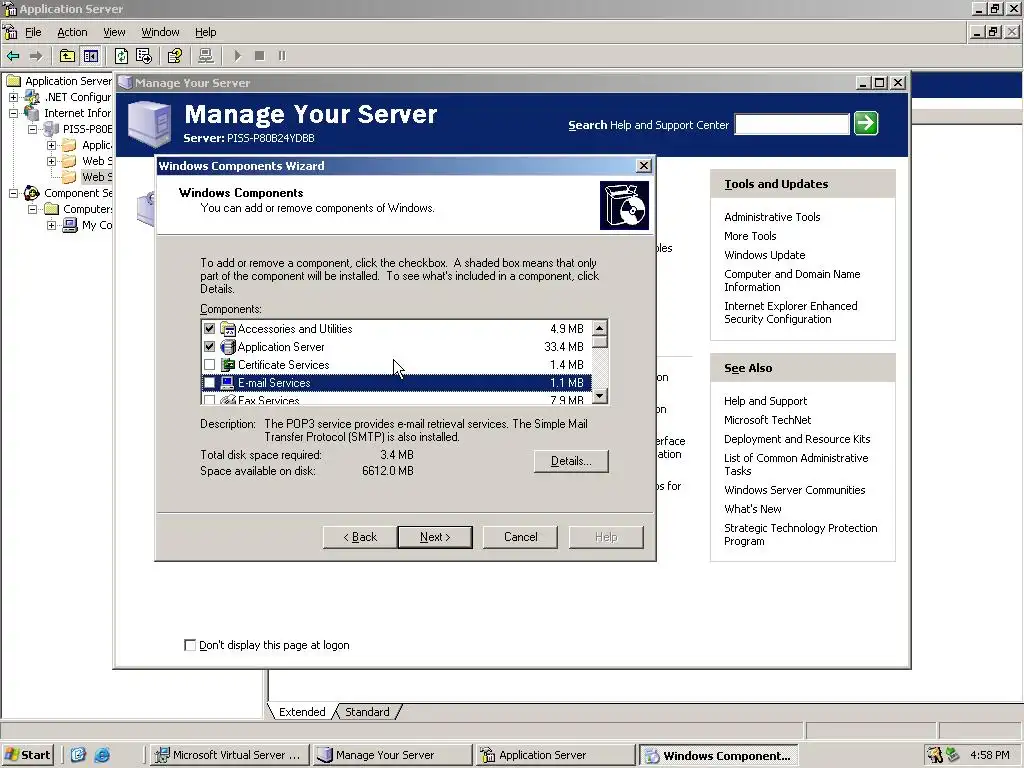Switch to Application Server taskbar button
This screenshot has width=1024, height=768.
coord(555,755)
